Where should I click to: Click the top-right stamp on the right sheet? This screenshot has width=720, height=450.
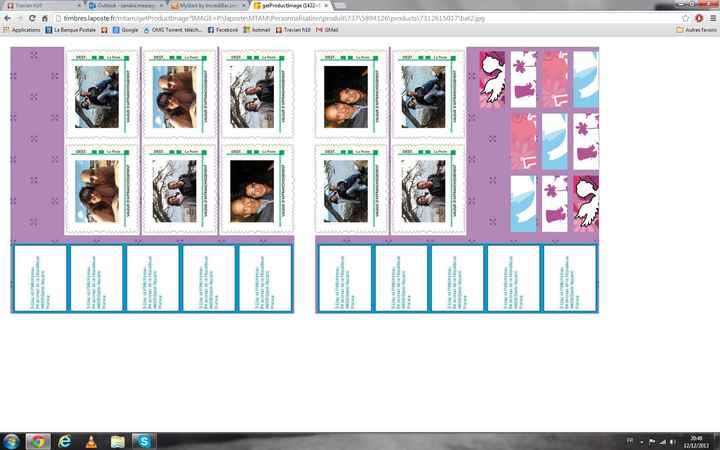click(428, 94)
